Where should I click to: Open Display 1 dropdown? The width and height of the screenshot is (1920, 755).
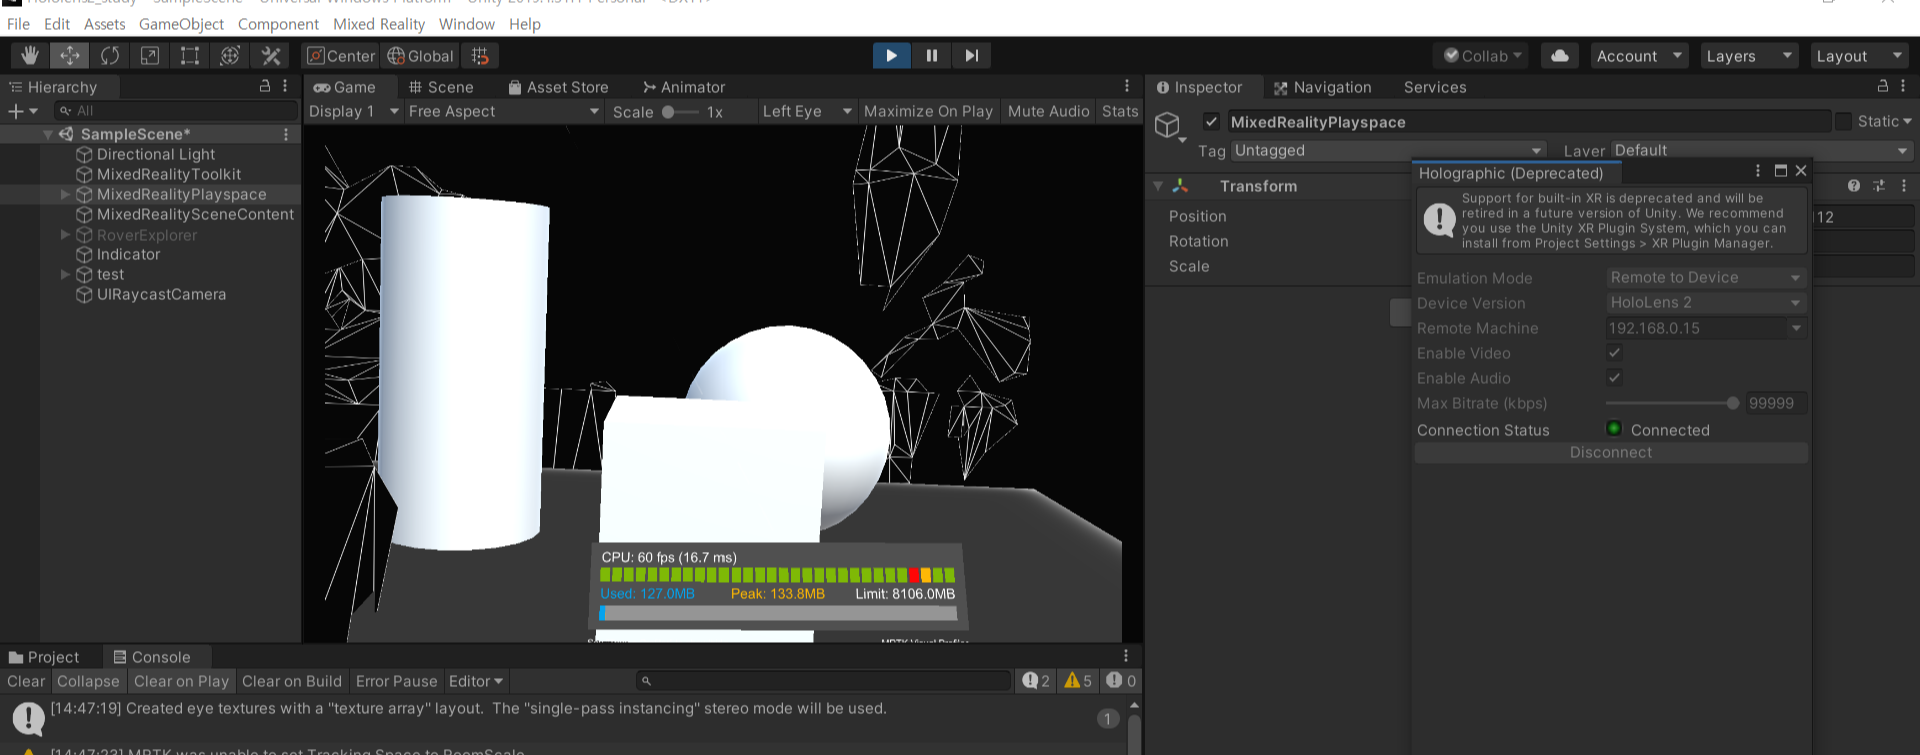(x=353, y=111)
